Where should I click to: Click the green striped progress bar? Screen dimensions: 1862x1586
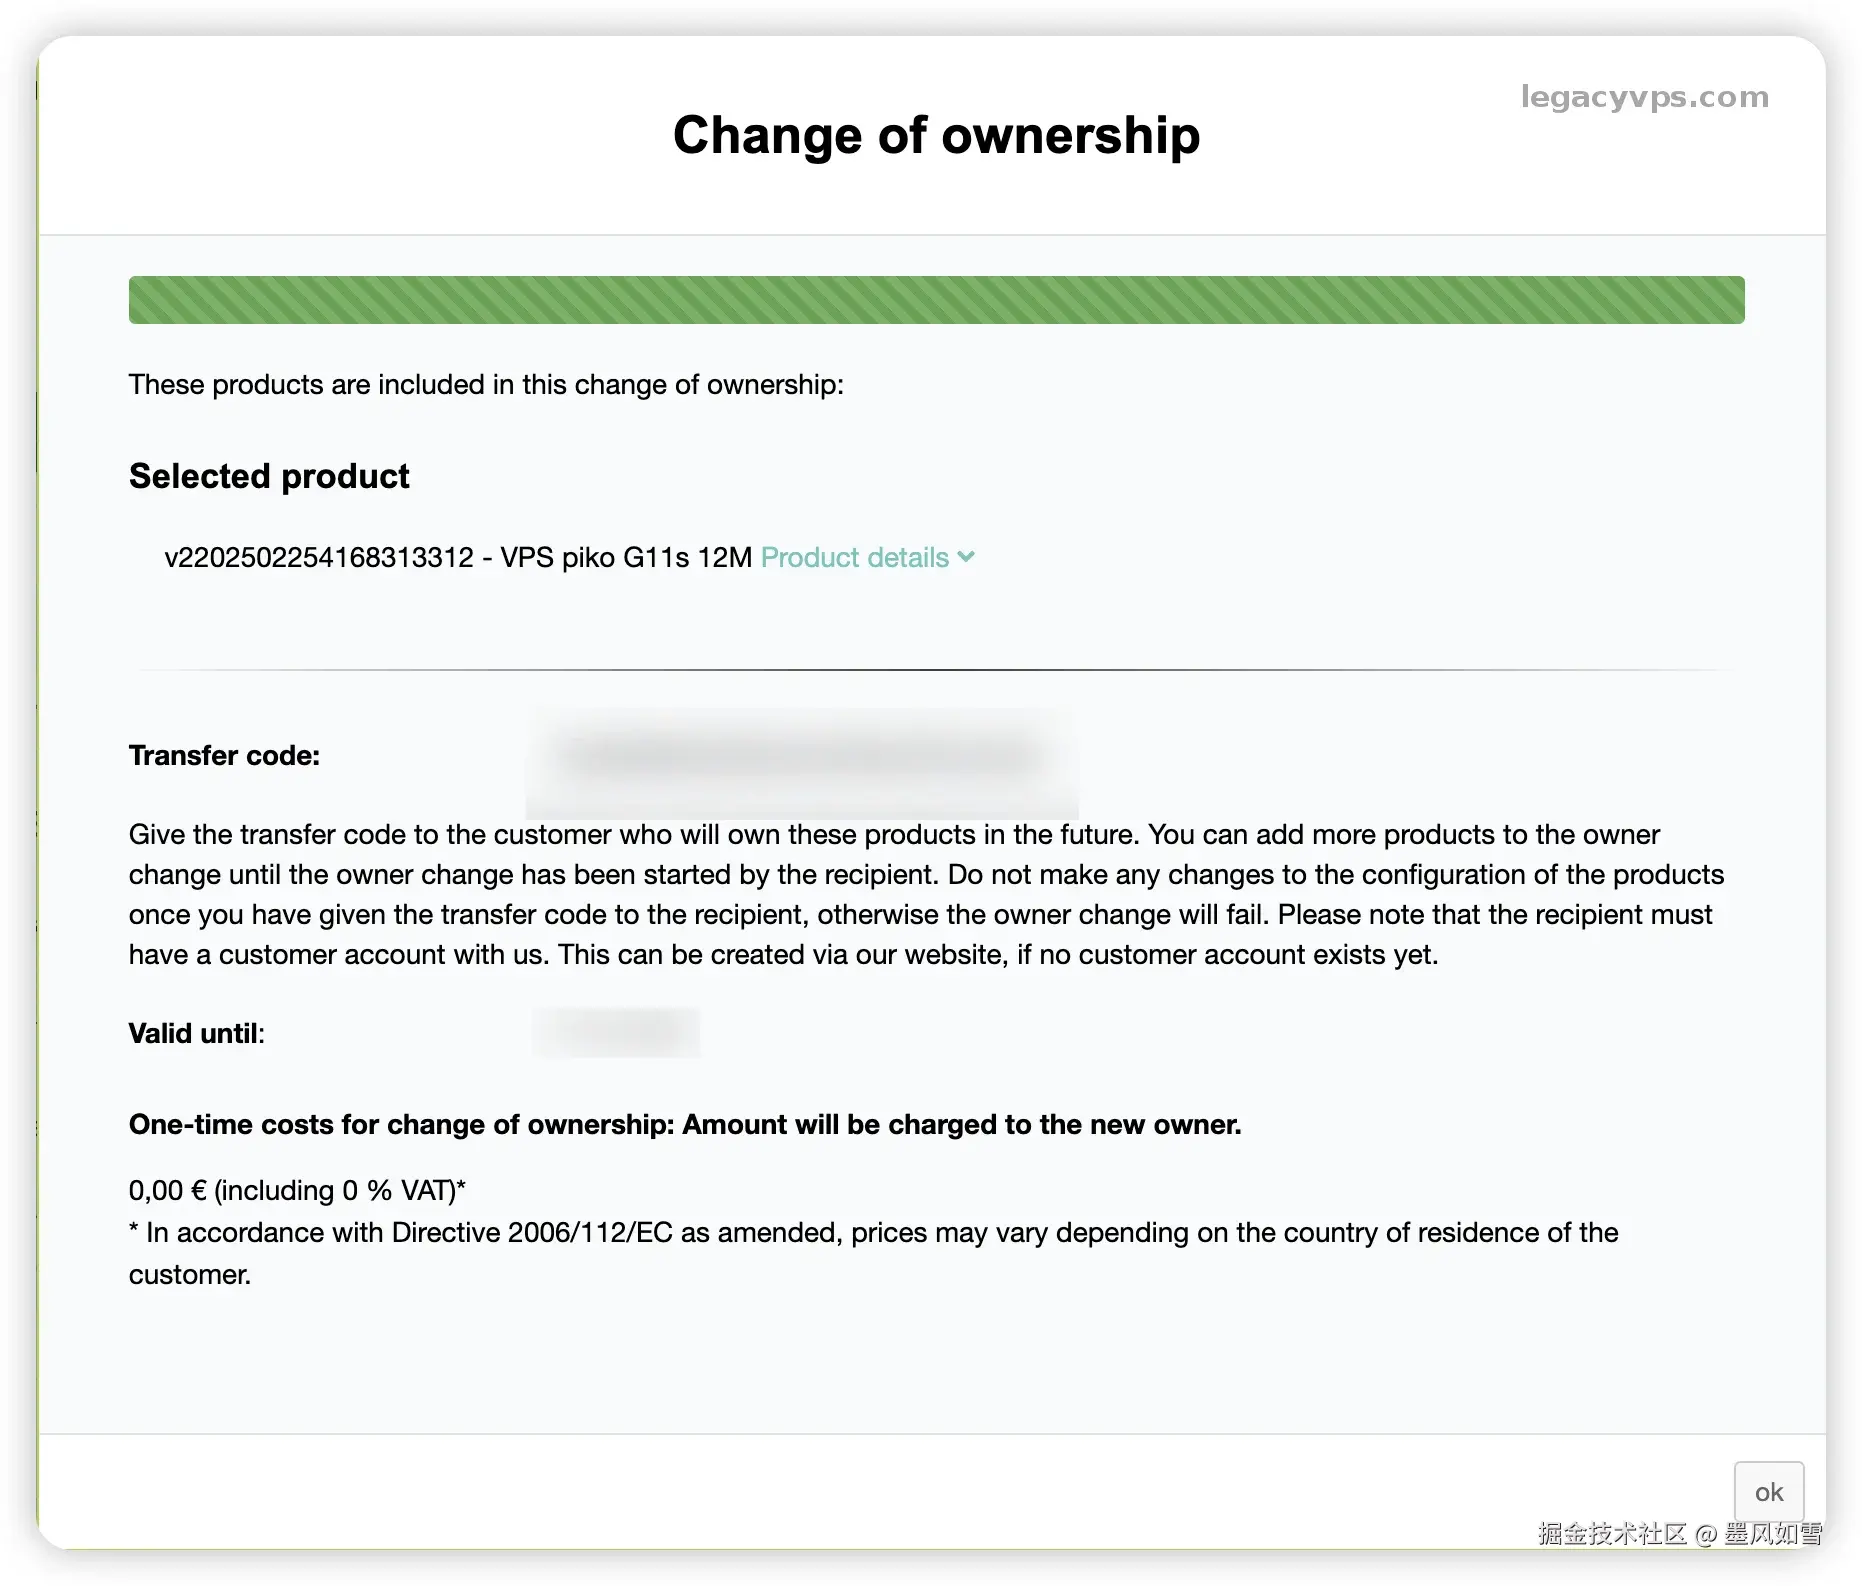click(x=936, y=300)
